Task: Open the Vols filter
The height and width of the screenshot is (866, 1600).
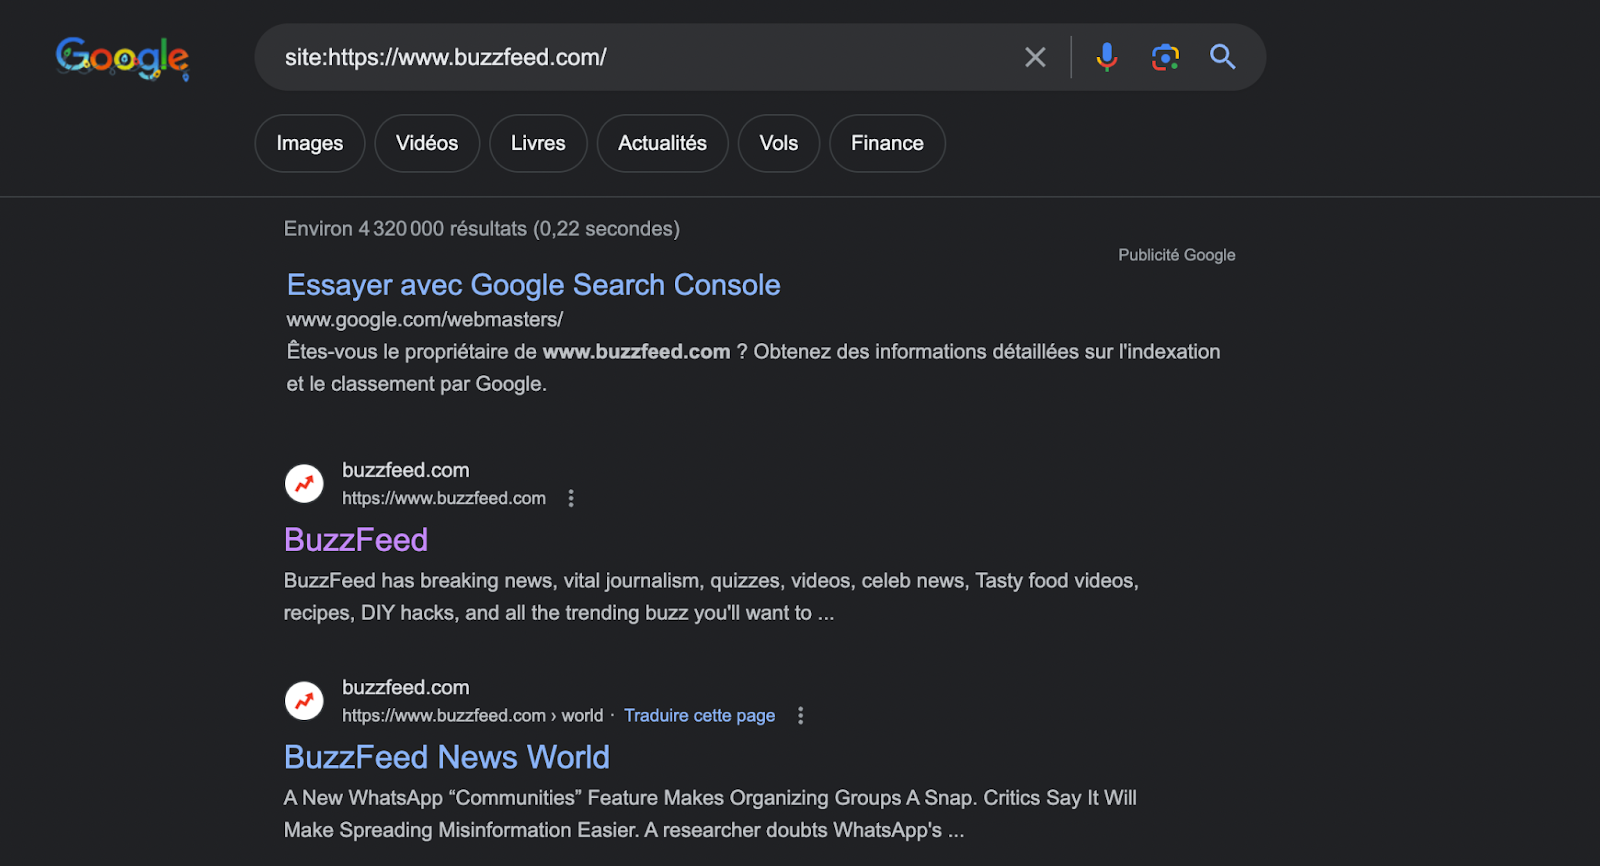Action: pos(778,143)
